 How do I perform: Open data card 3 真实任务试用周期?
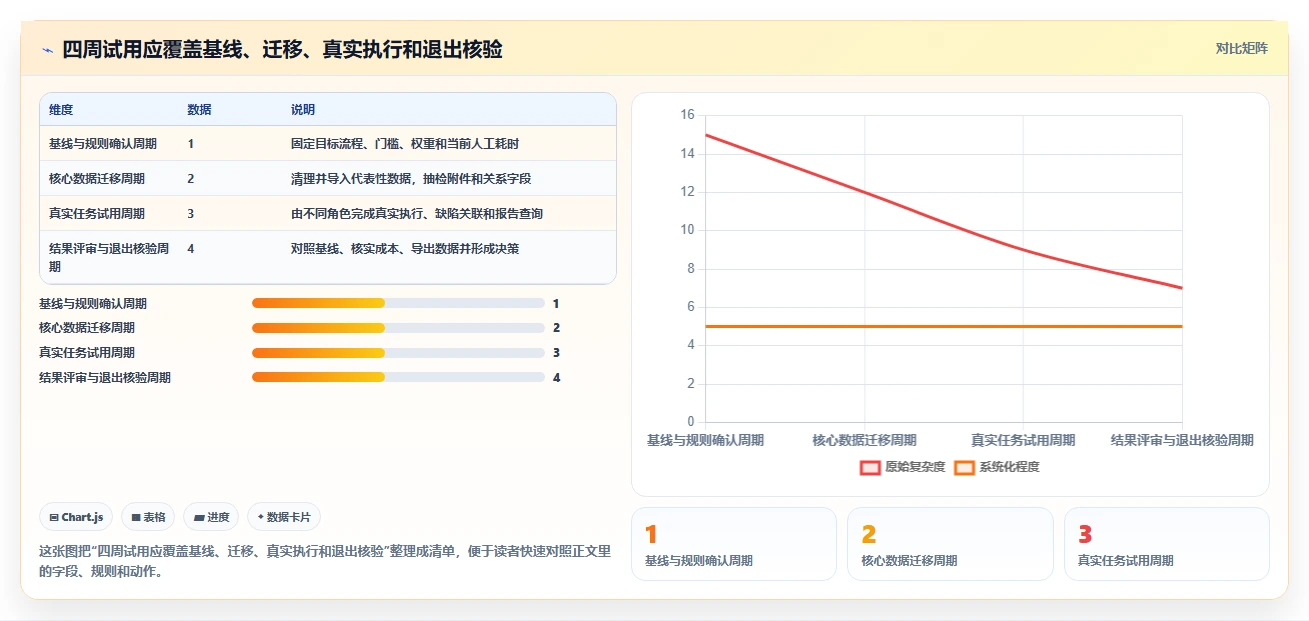click(1166, 544)
